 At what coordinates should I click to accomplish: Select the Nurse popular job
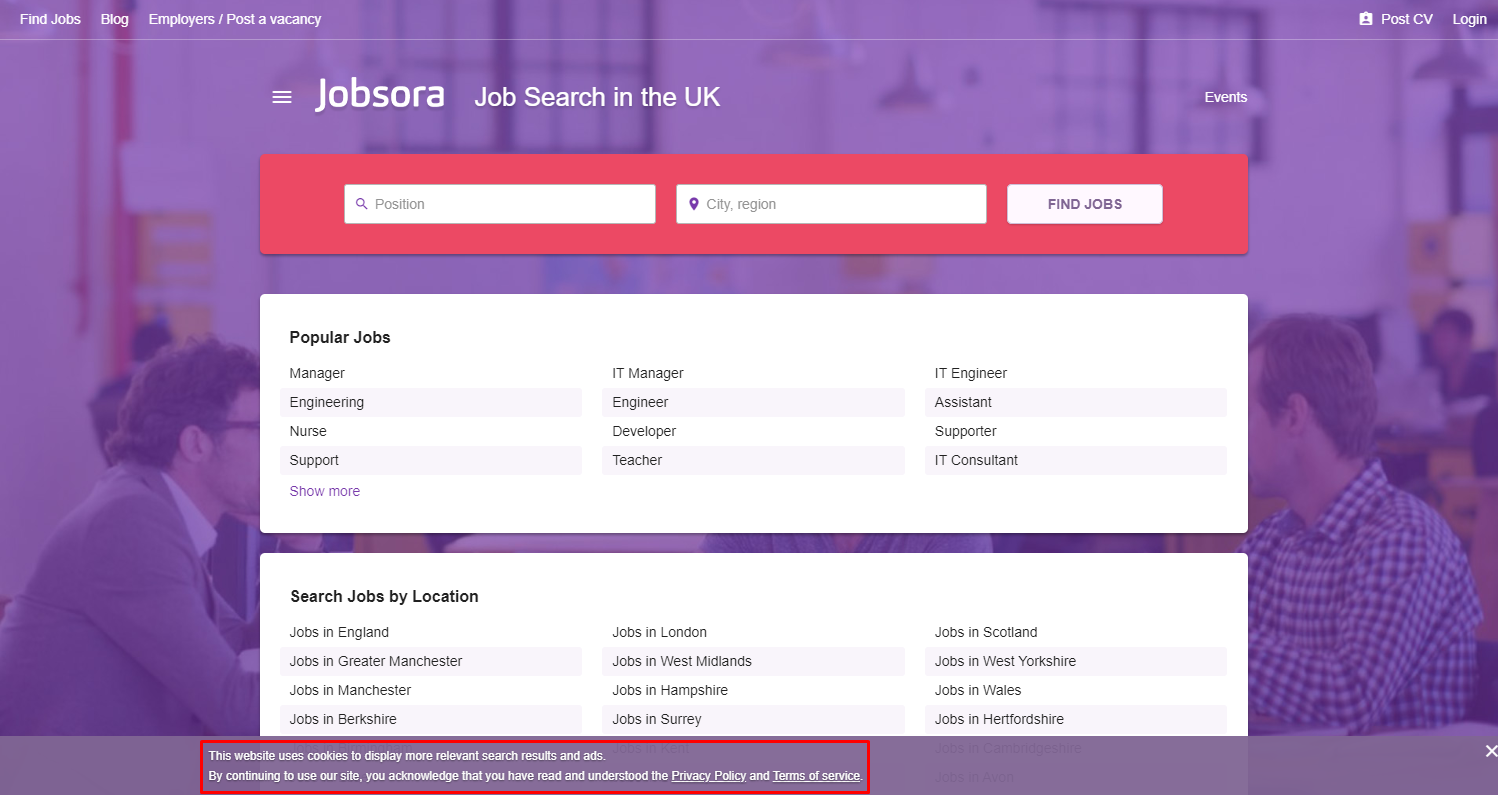308,431
